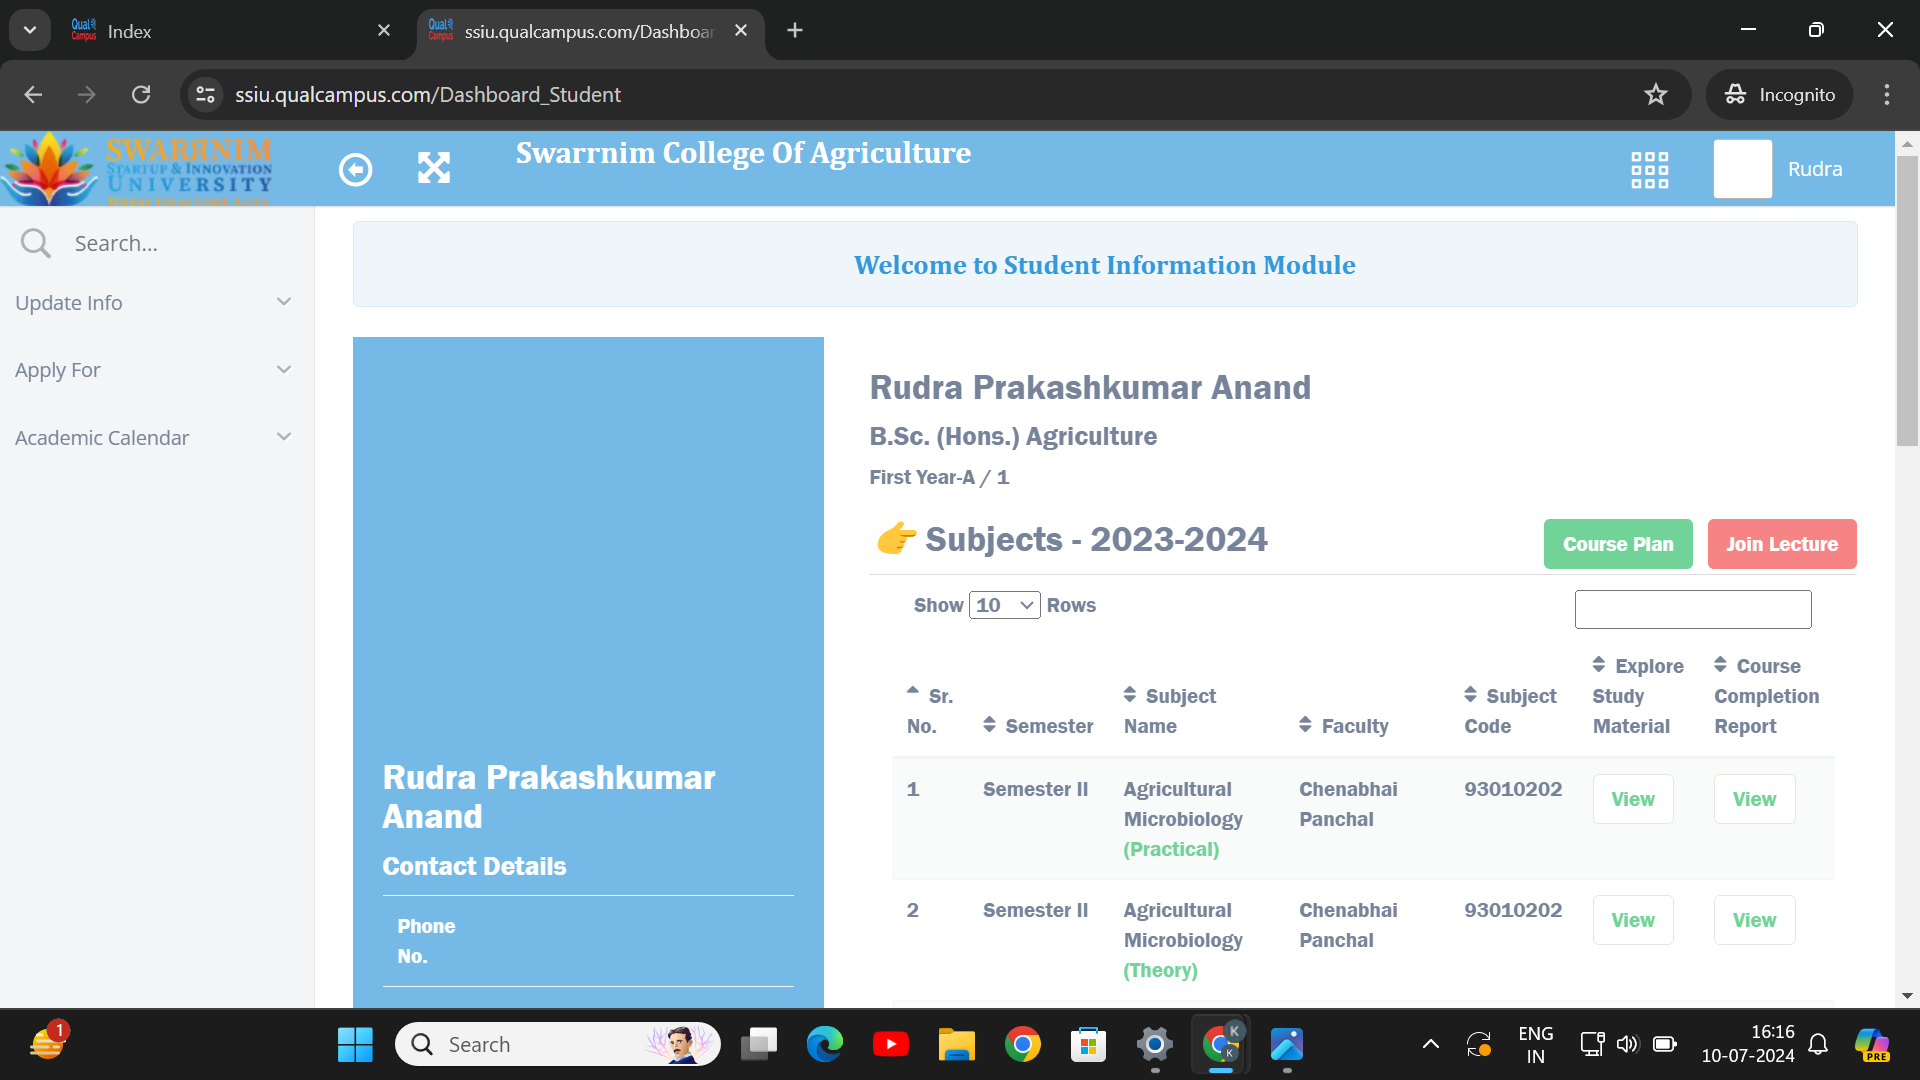This screenshot has height=1080, width=1920.
Task: Open Copilot PRE icon in taskbar
Action: [1872, 1045]
